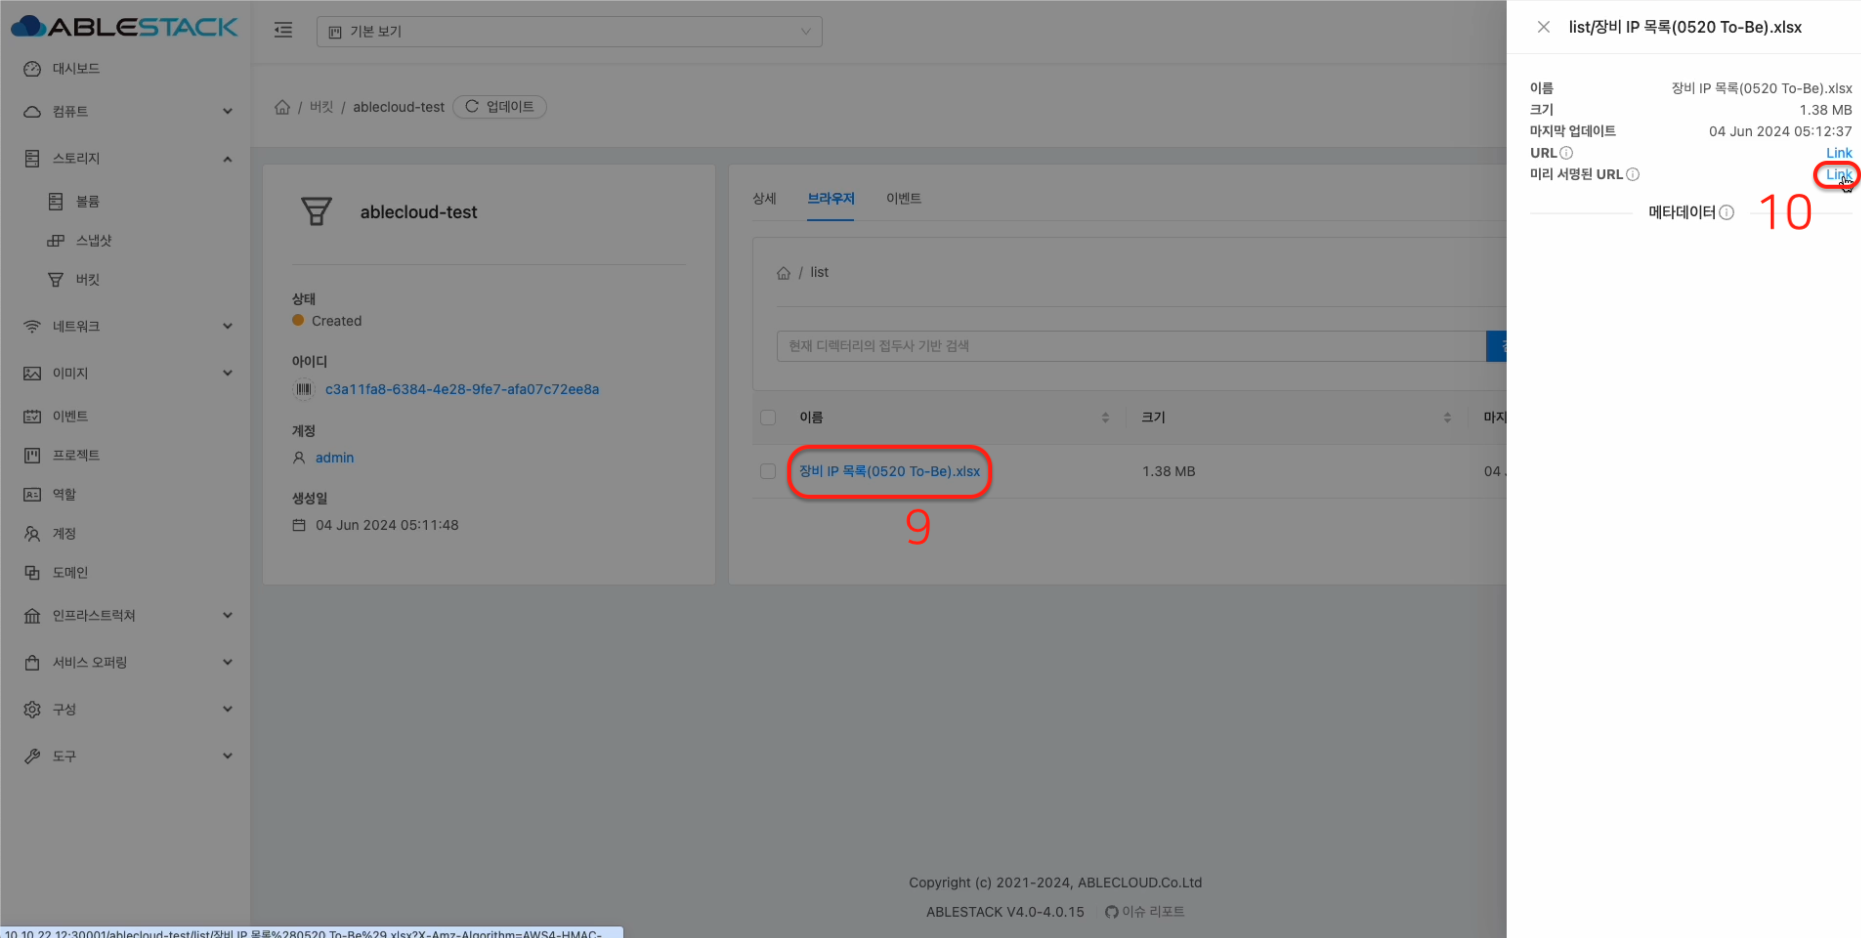Switch to the 이벤트 tab
This screenshot has width=1861, height=938.
[x=904, y=199]
